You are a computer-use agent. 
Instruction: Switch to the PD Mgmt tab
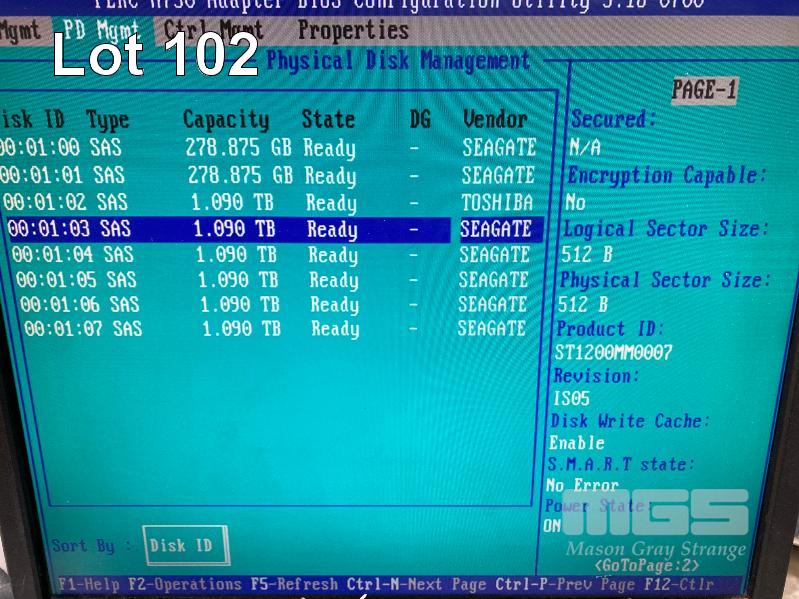[101, 31]
